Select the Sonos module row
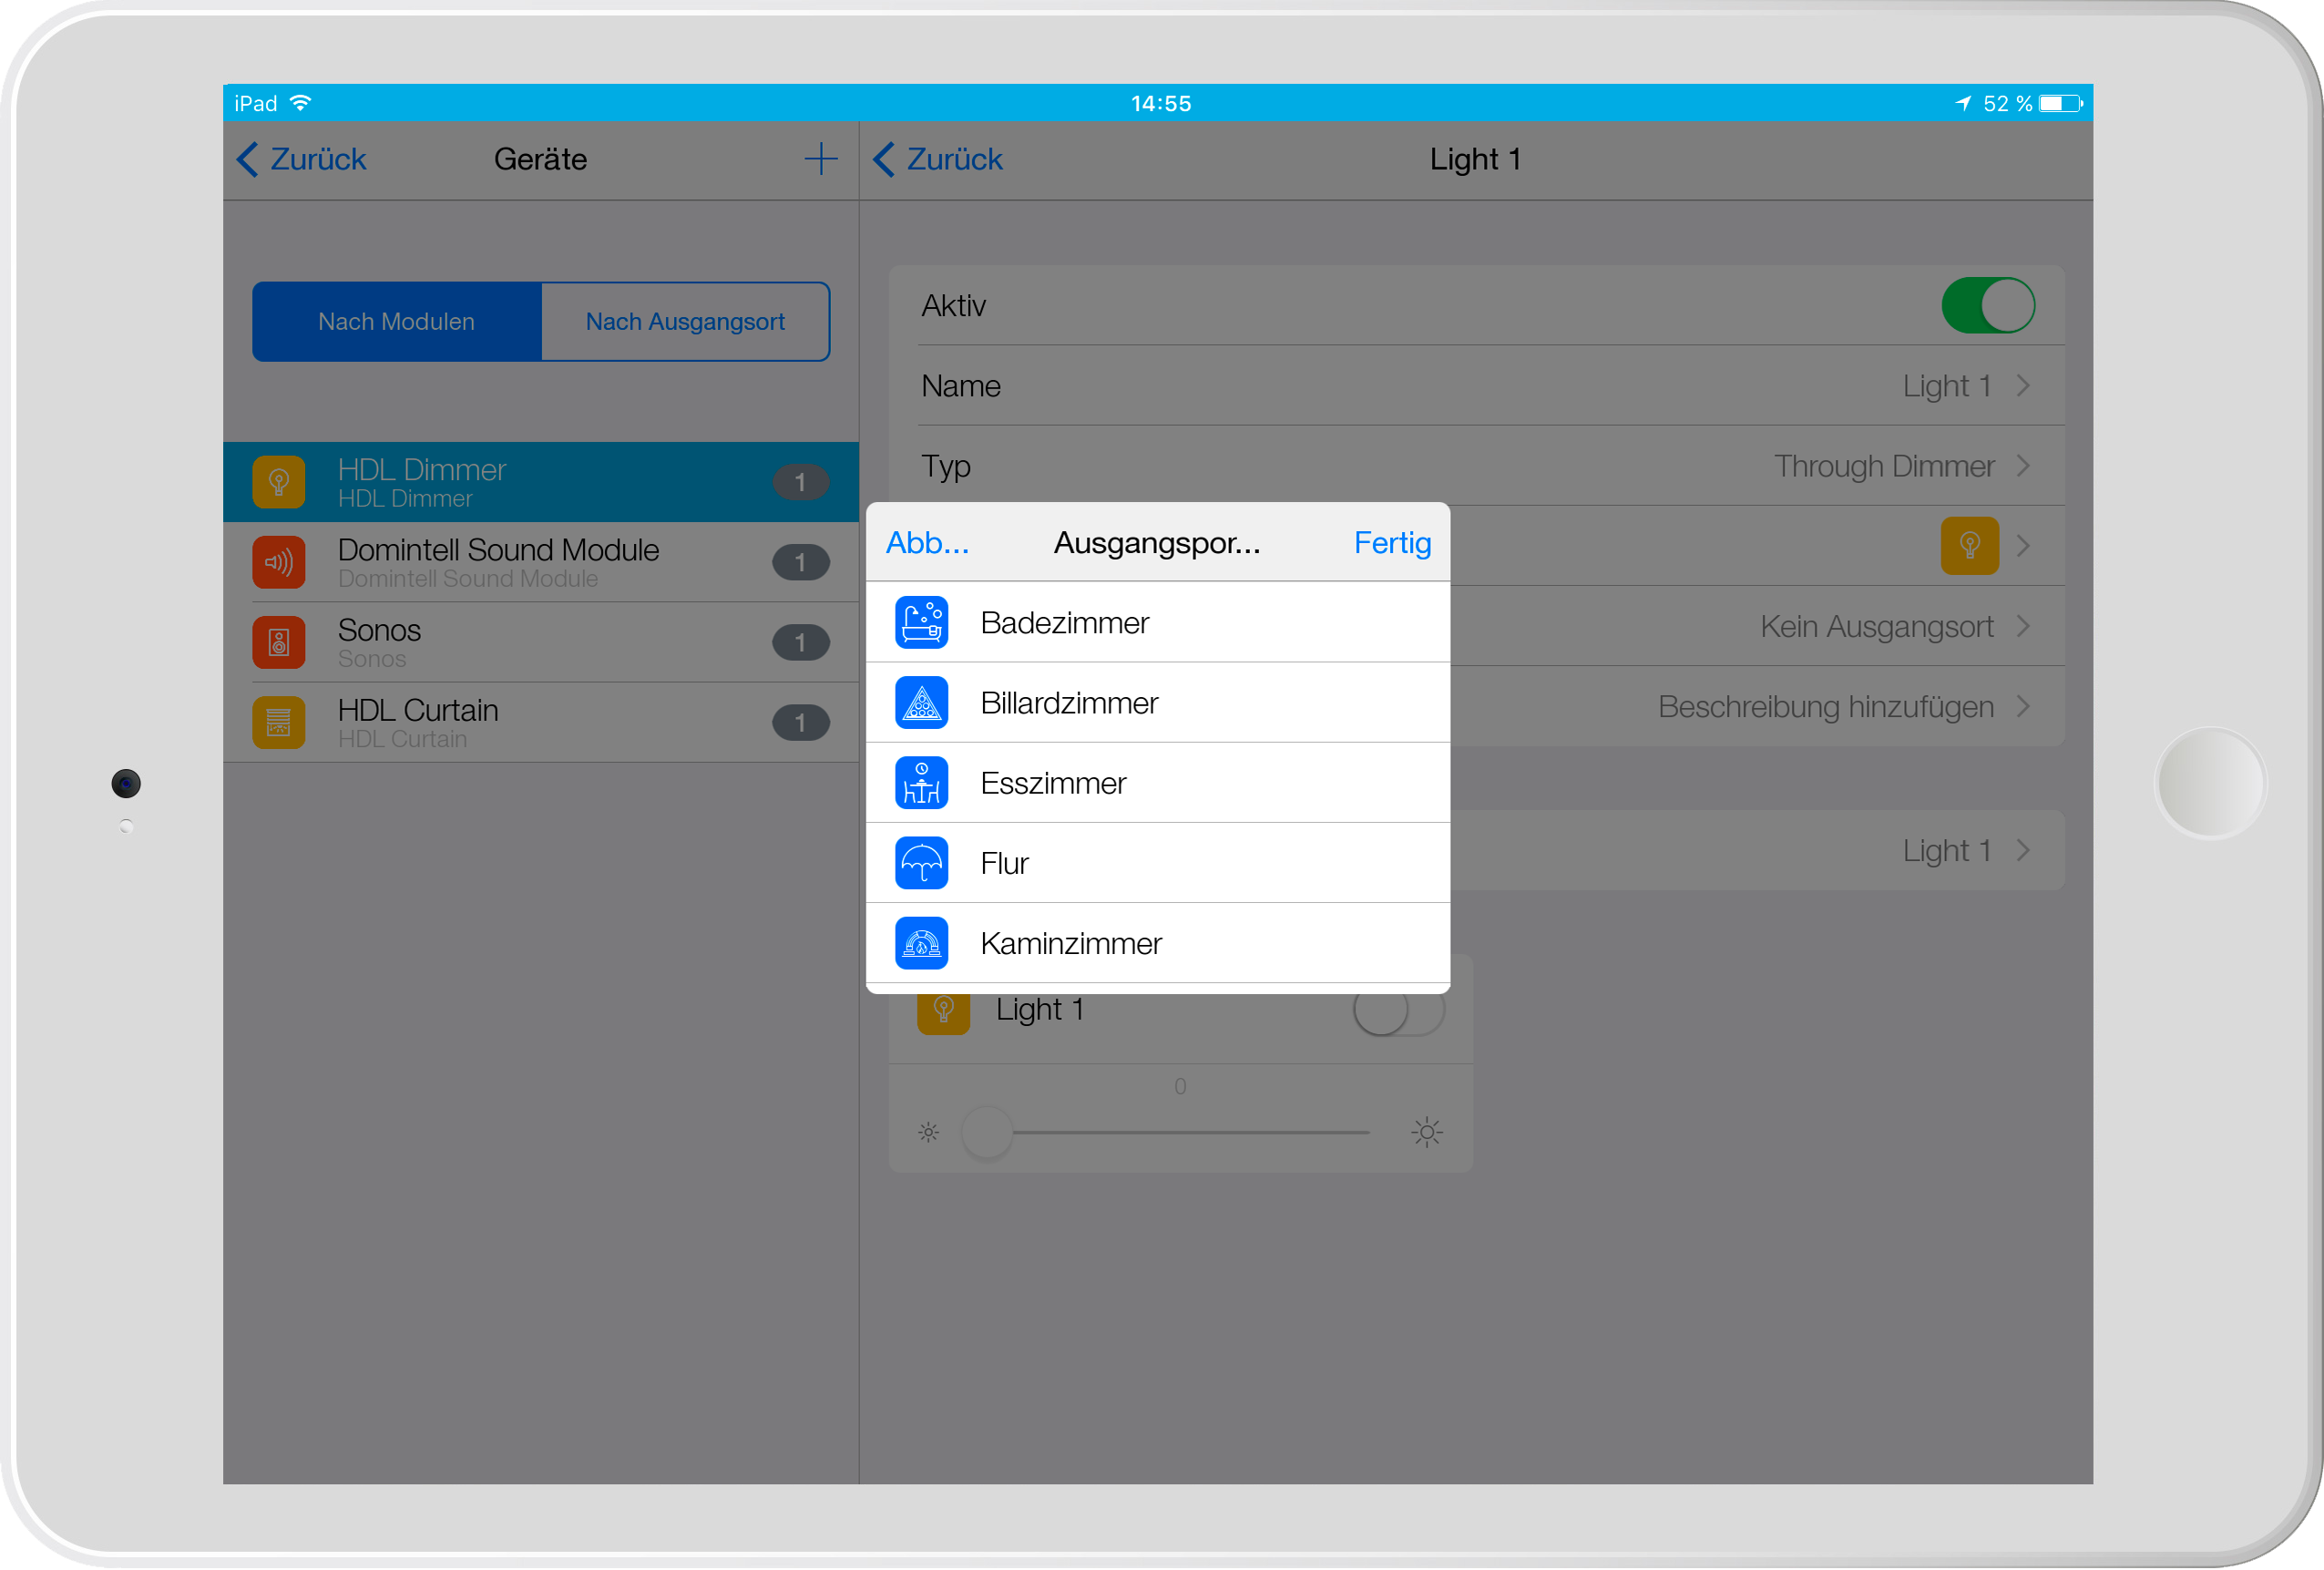Screen dimensions: 2324x1570 coord(541,642)
